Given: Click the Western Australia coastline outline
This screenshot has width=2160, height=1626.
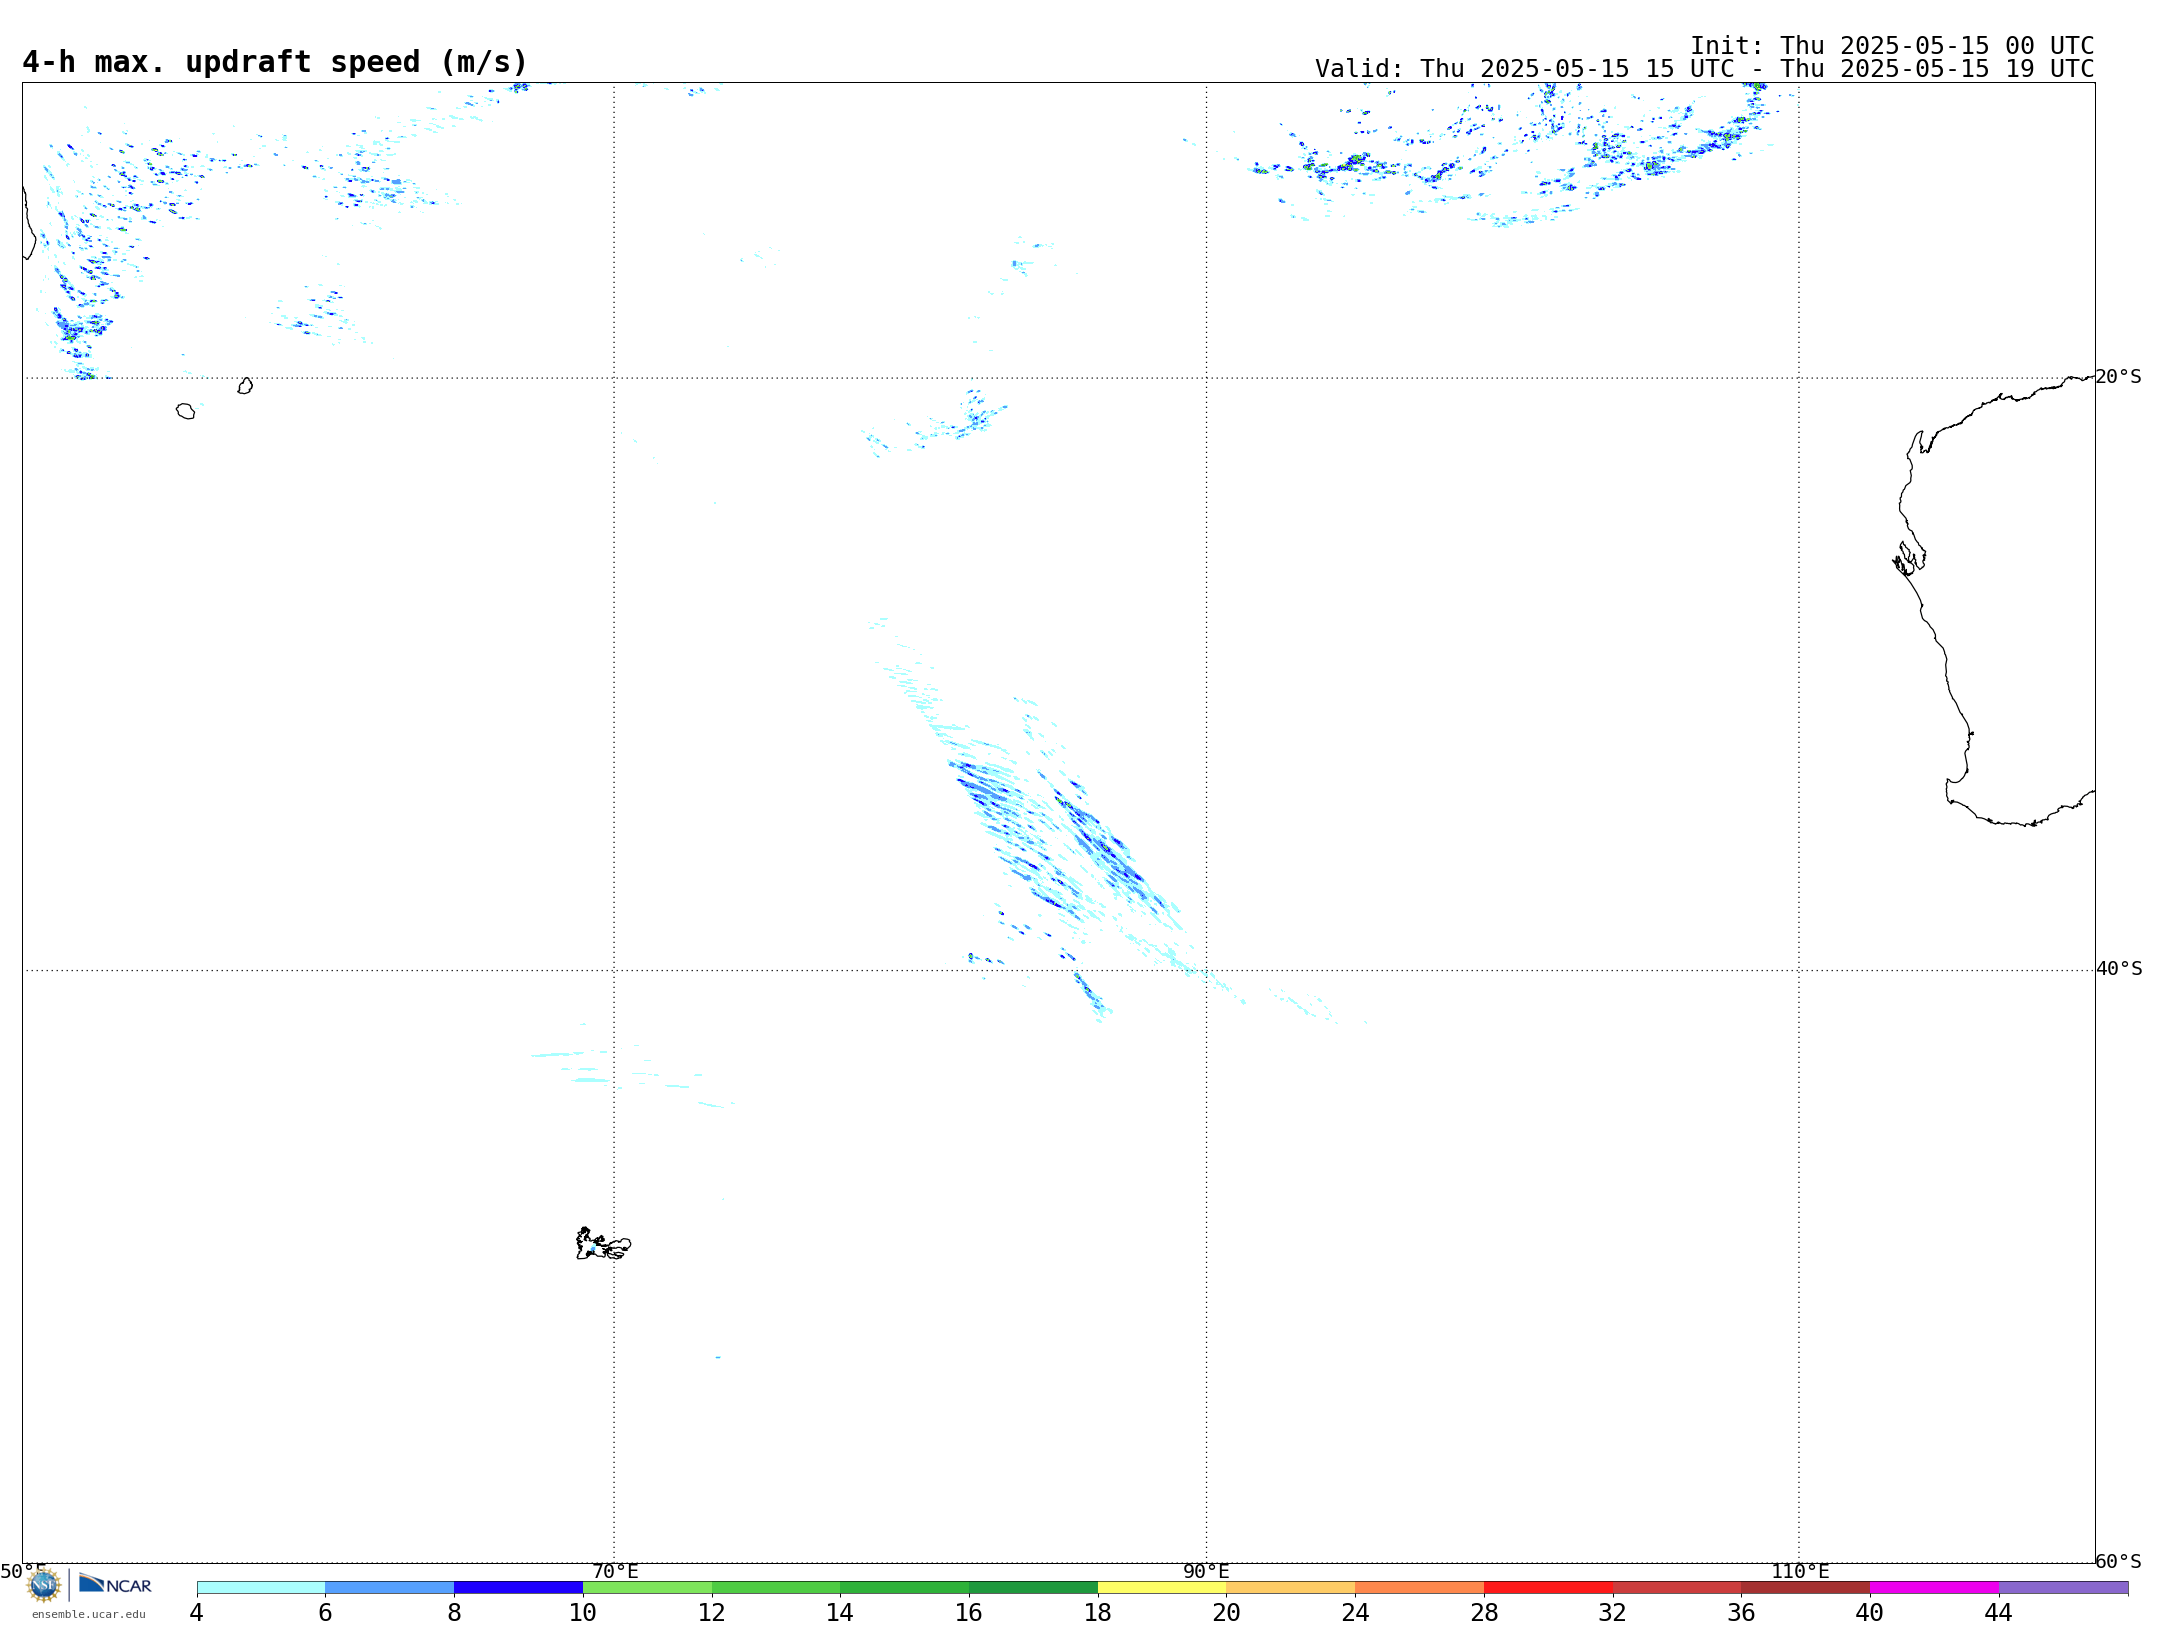Looking at the screenshot, I should pos(1993,600).
